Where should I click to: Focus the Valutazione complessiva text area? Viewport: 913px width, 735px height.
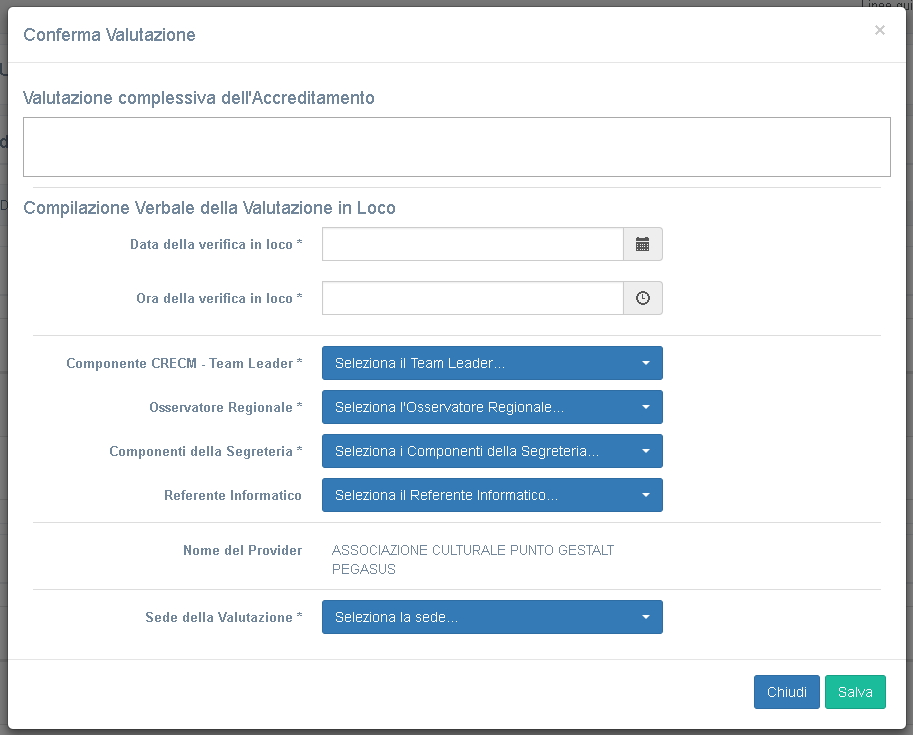457,147
